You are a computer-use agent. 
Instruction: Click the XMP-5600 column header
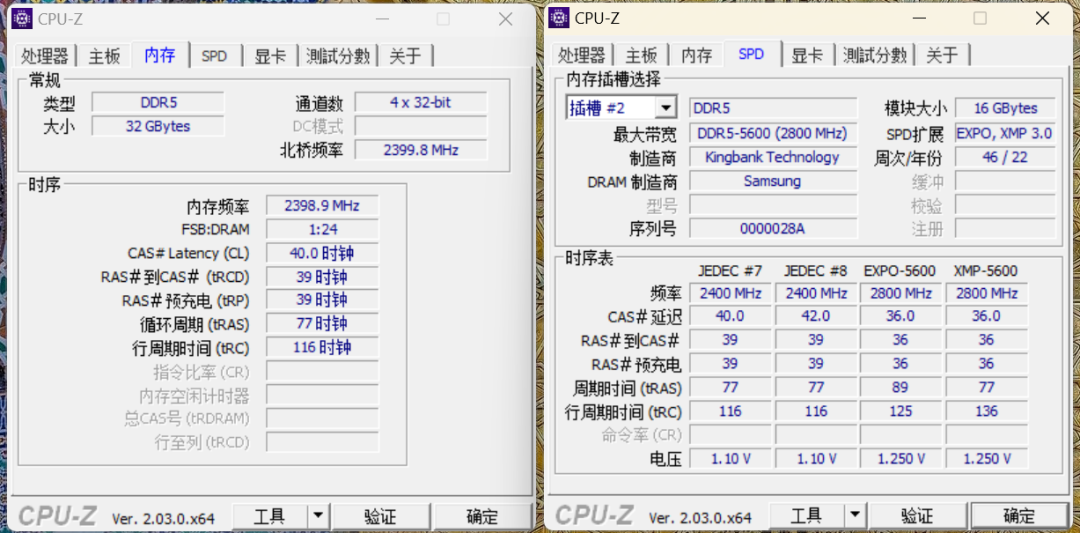(986, 271)
